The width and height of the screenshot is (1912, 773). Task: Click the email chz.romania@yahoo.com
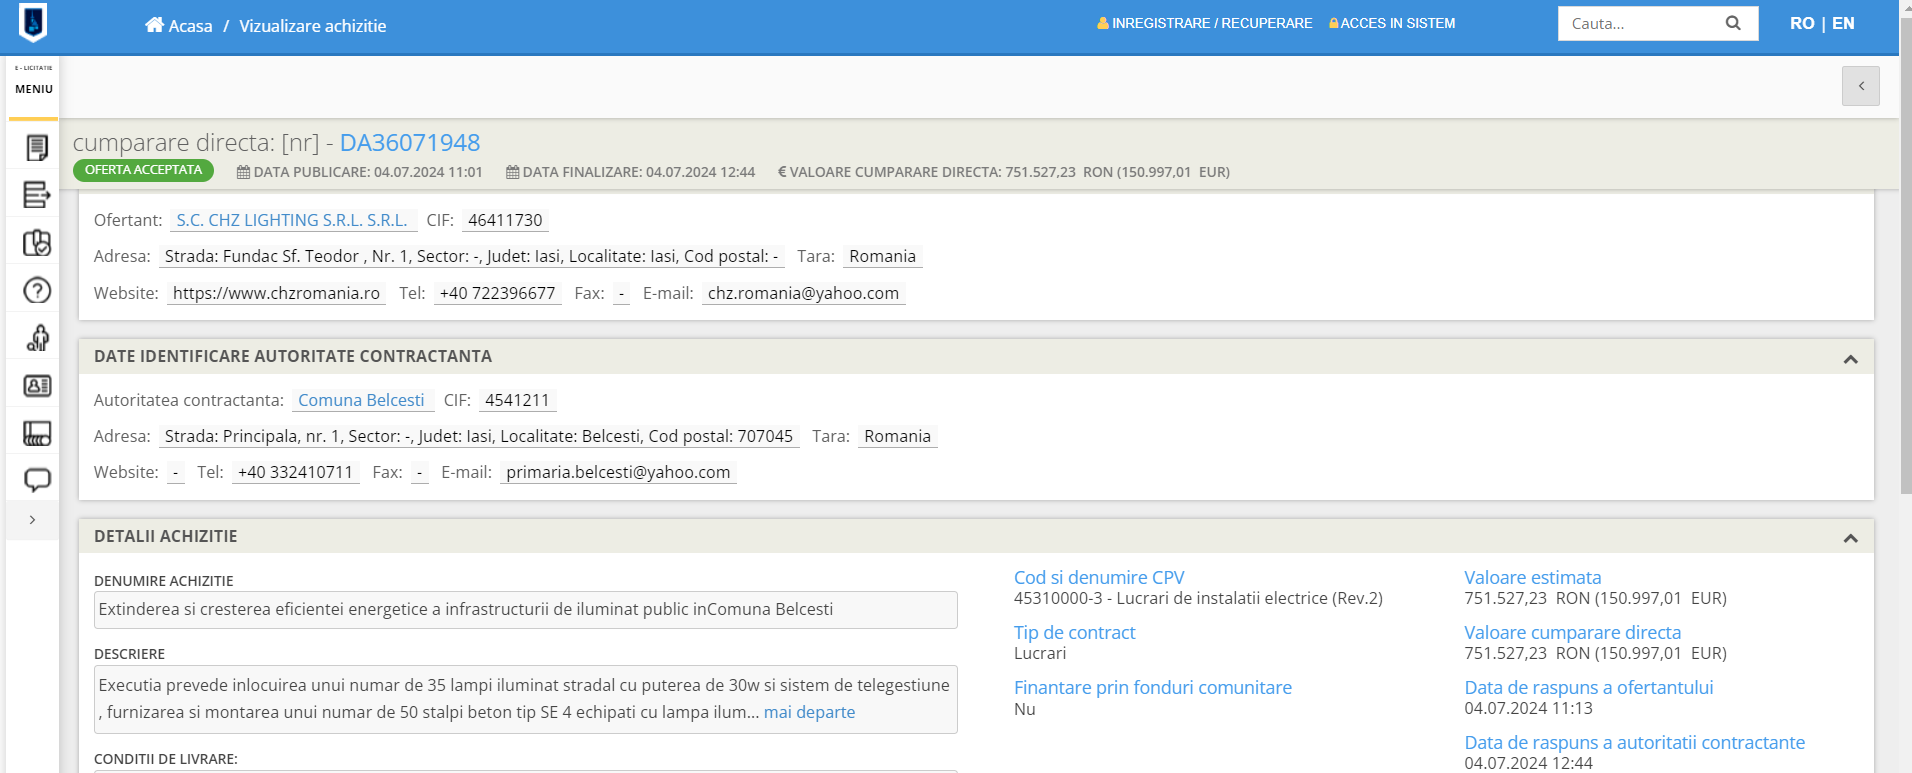point(803,293)
